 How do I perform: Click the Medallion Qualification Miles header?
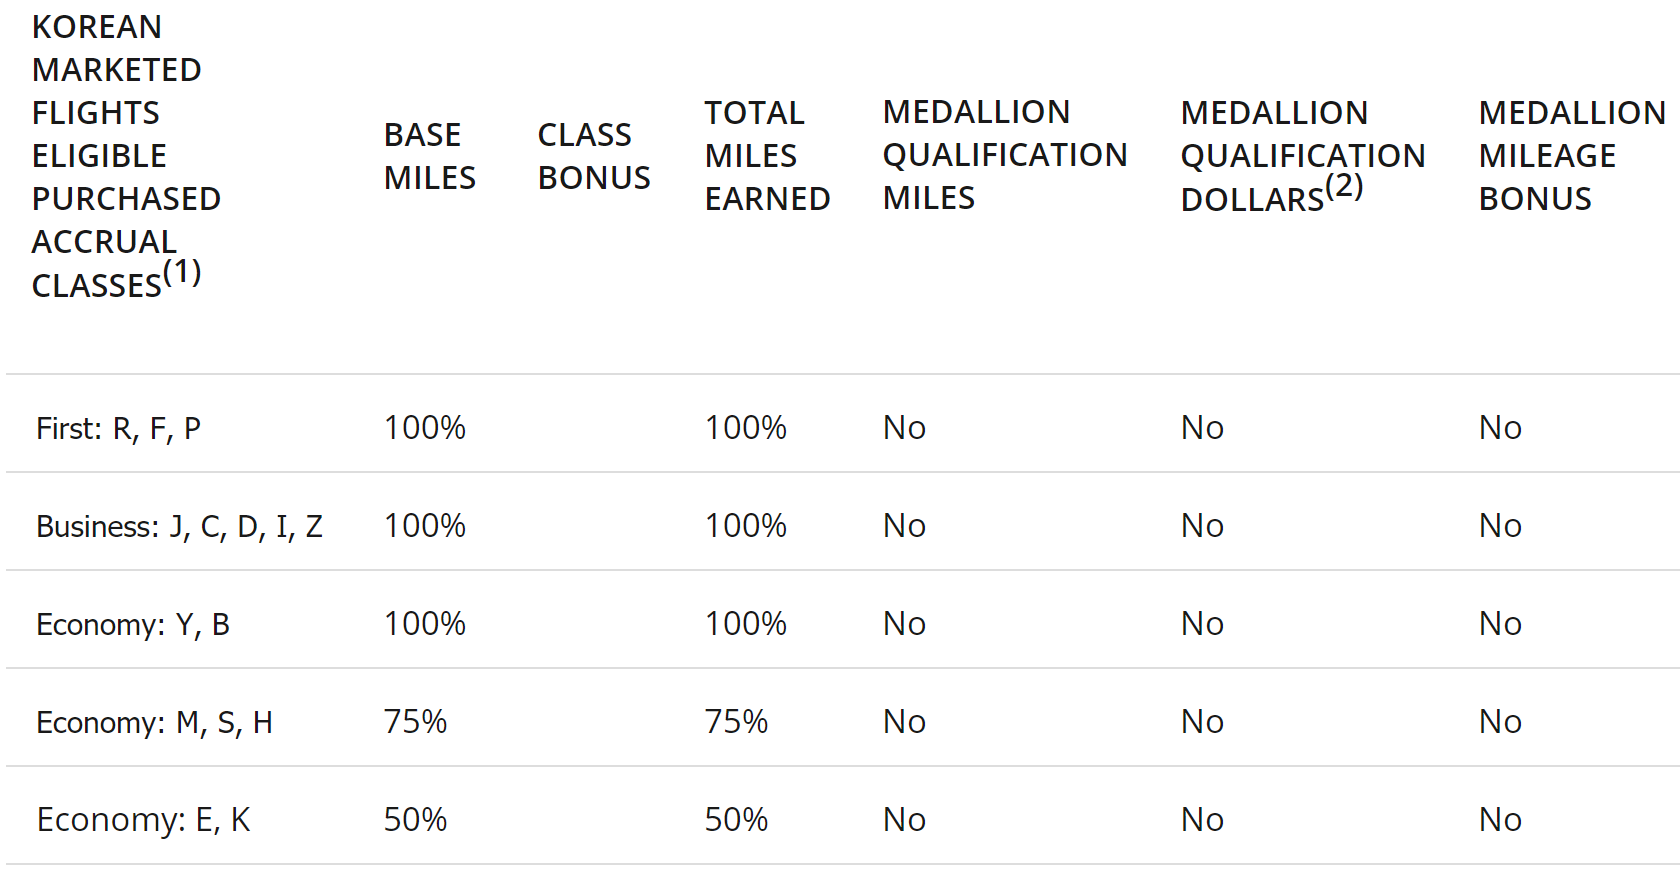[1005, 155]
